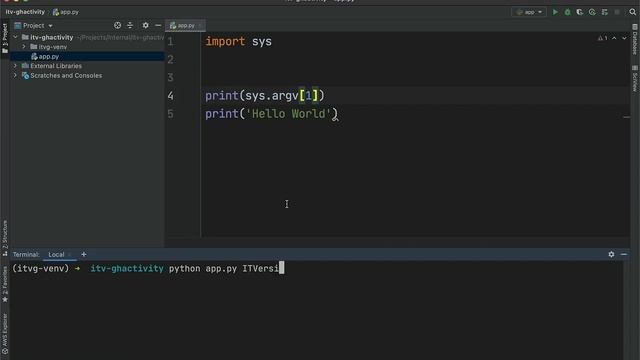The image size is (640, 360).
Task: Collapse all in Project panel toolbar
Action: [x=130, y=25]
